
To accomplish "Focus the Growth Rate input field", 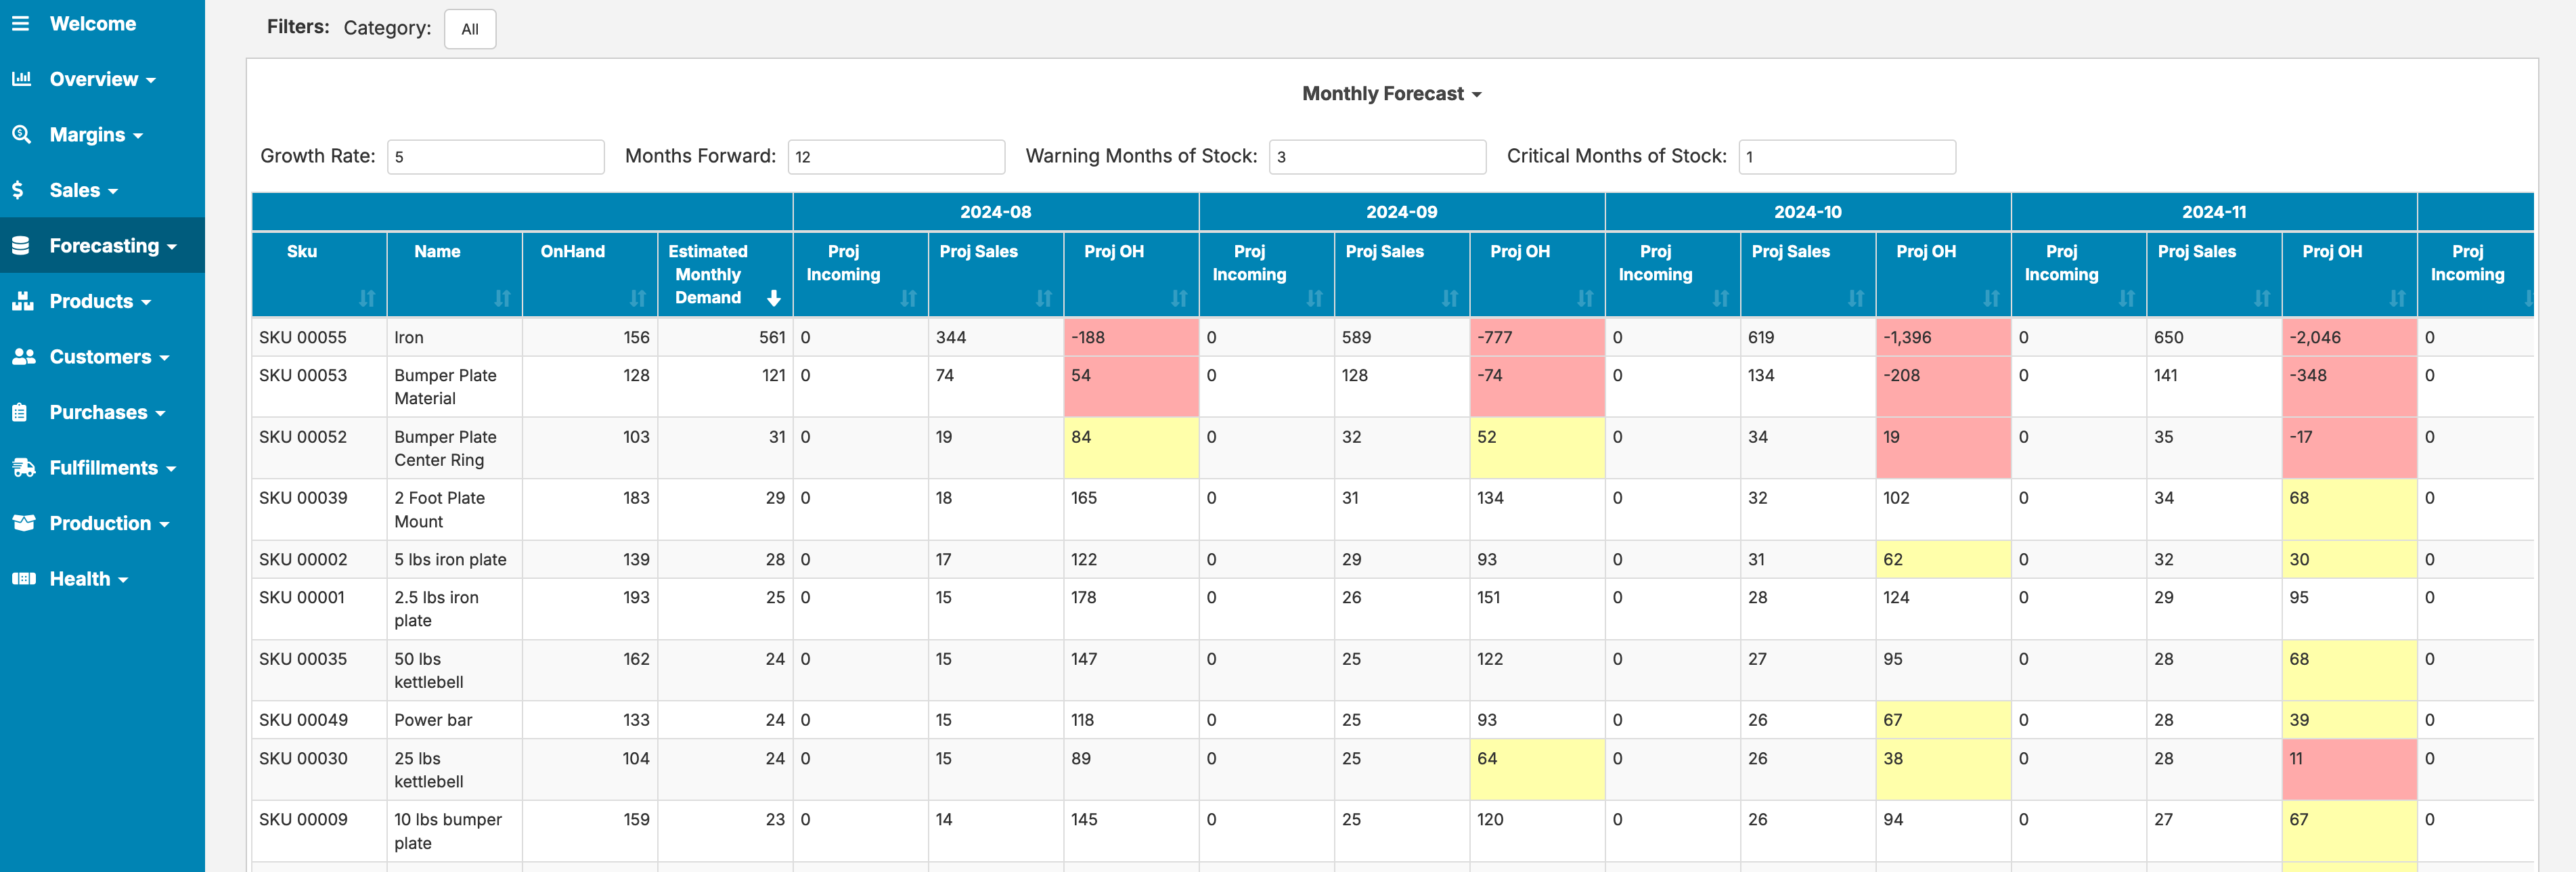I will point(495,157).
